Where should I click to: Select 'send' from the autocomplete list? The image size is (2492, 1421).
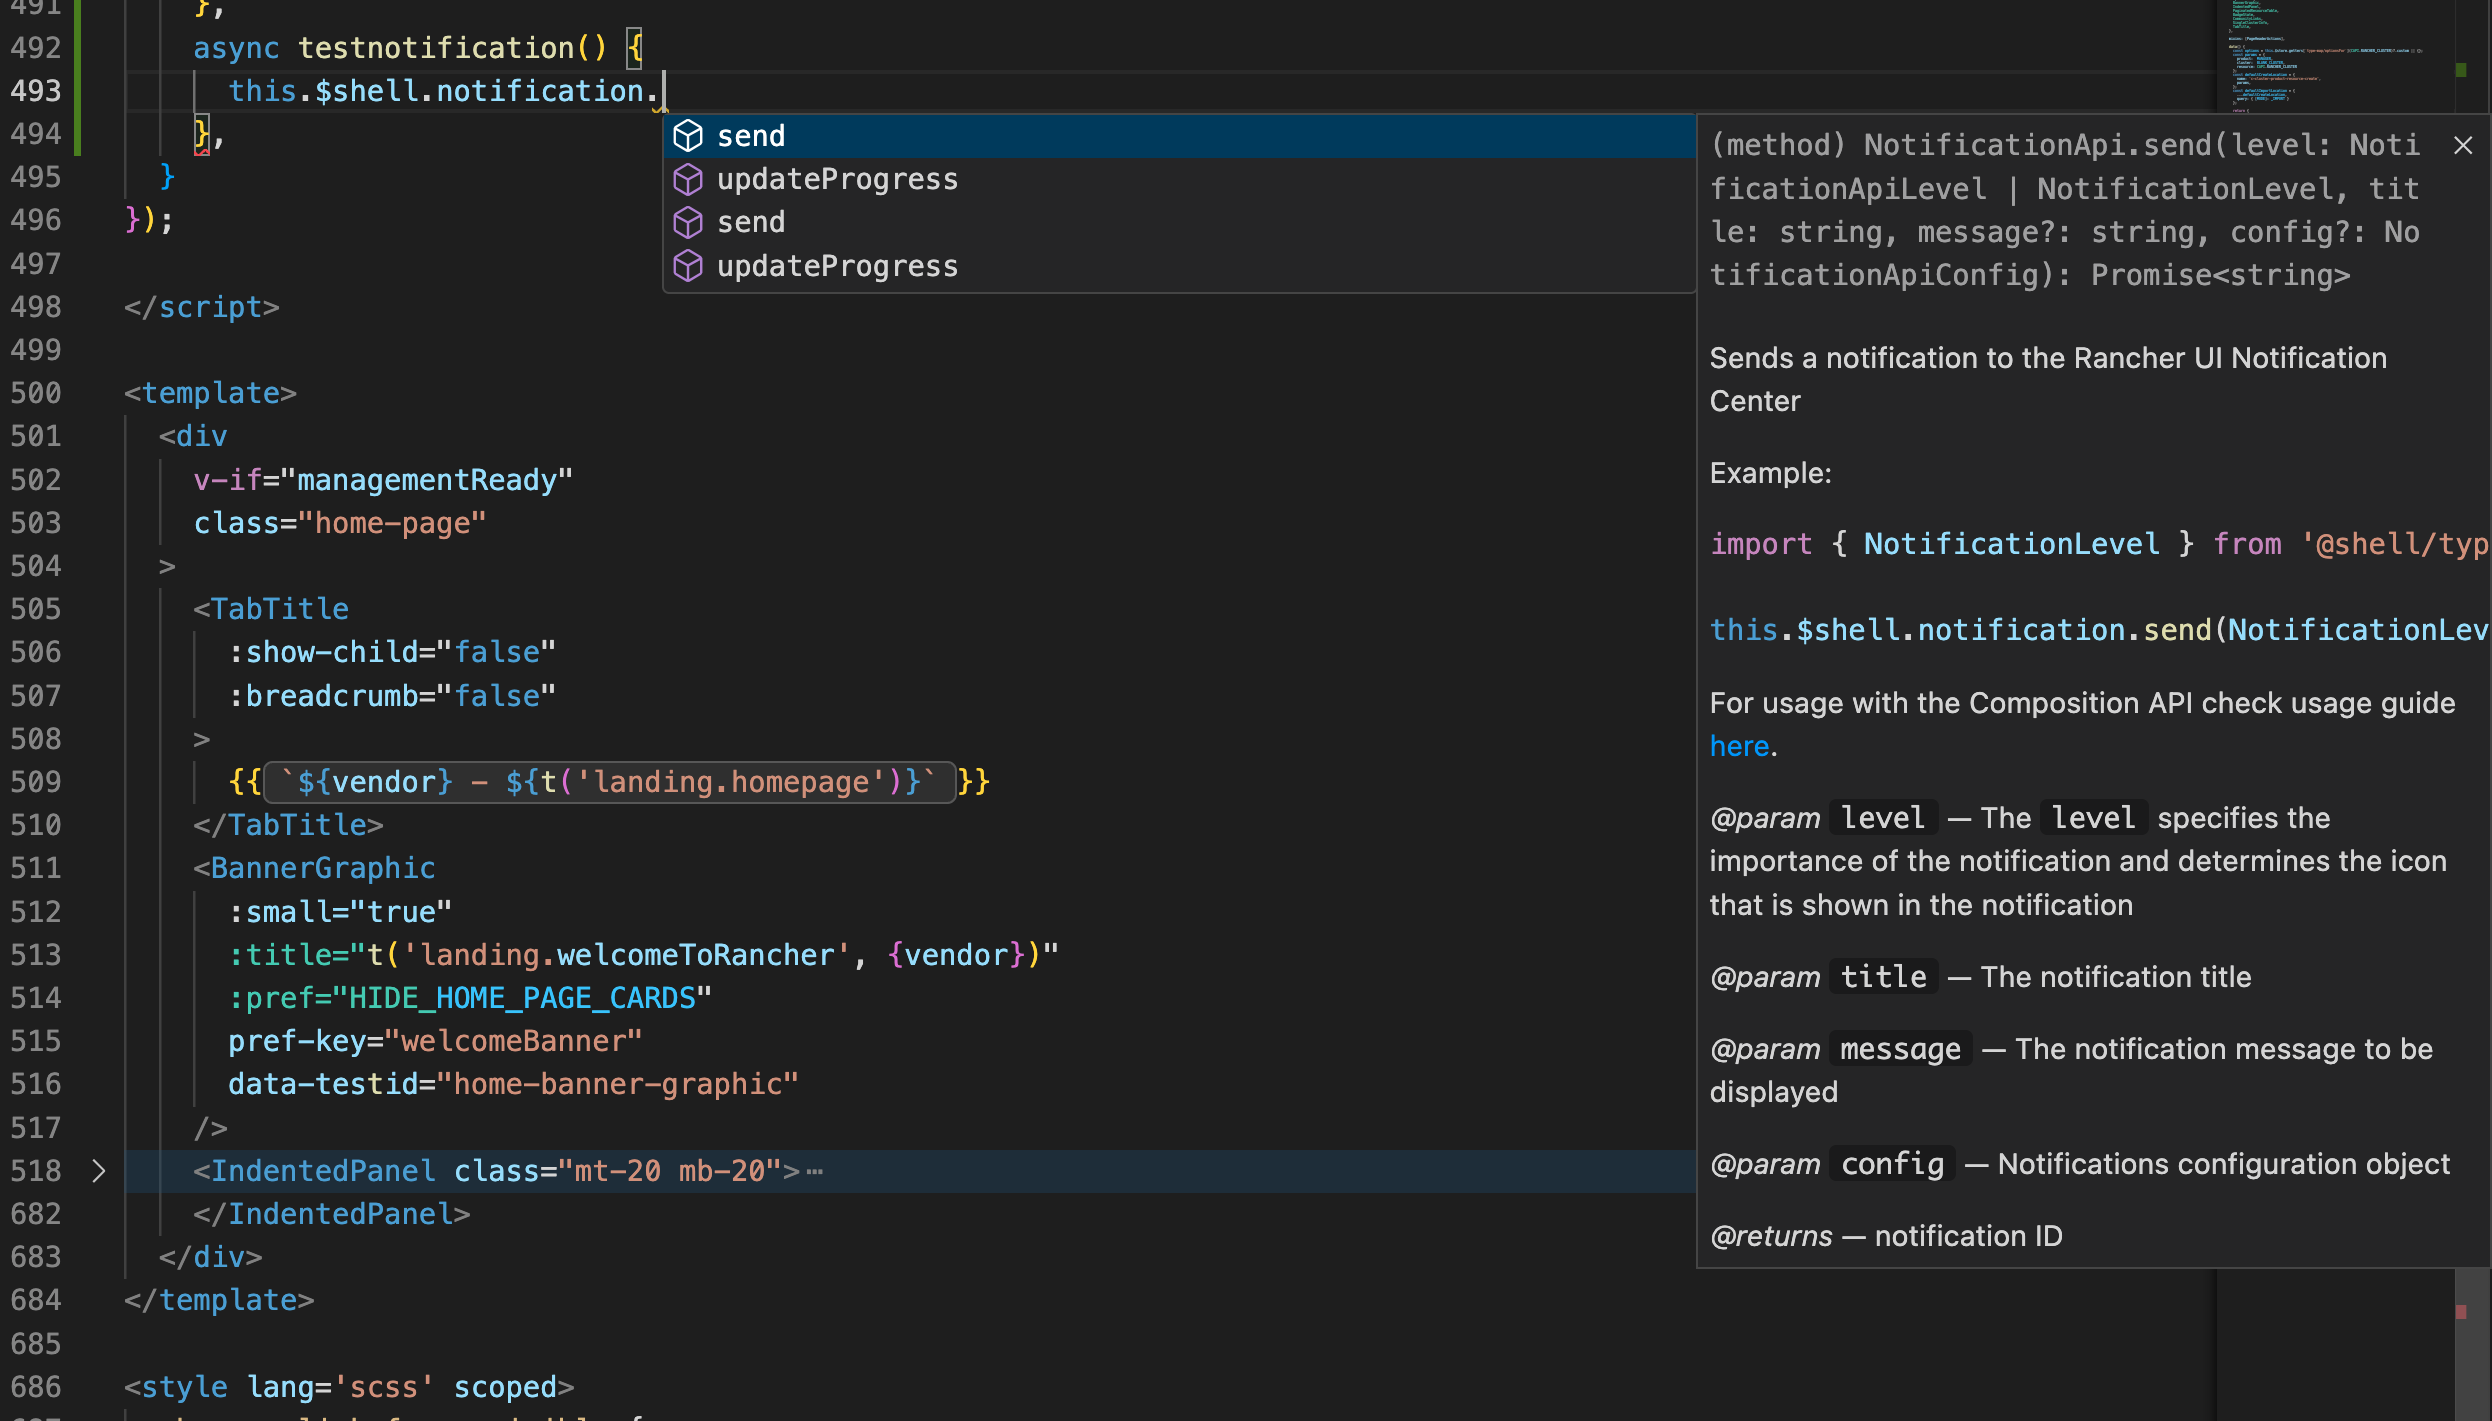click(x=751, y=136)
